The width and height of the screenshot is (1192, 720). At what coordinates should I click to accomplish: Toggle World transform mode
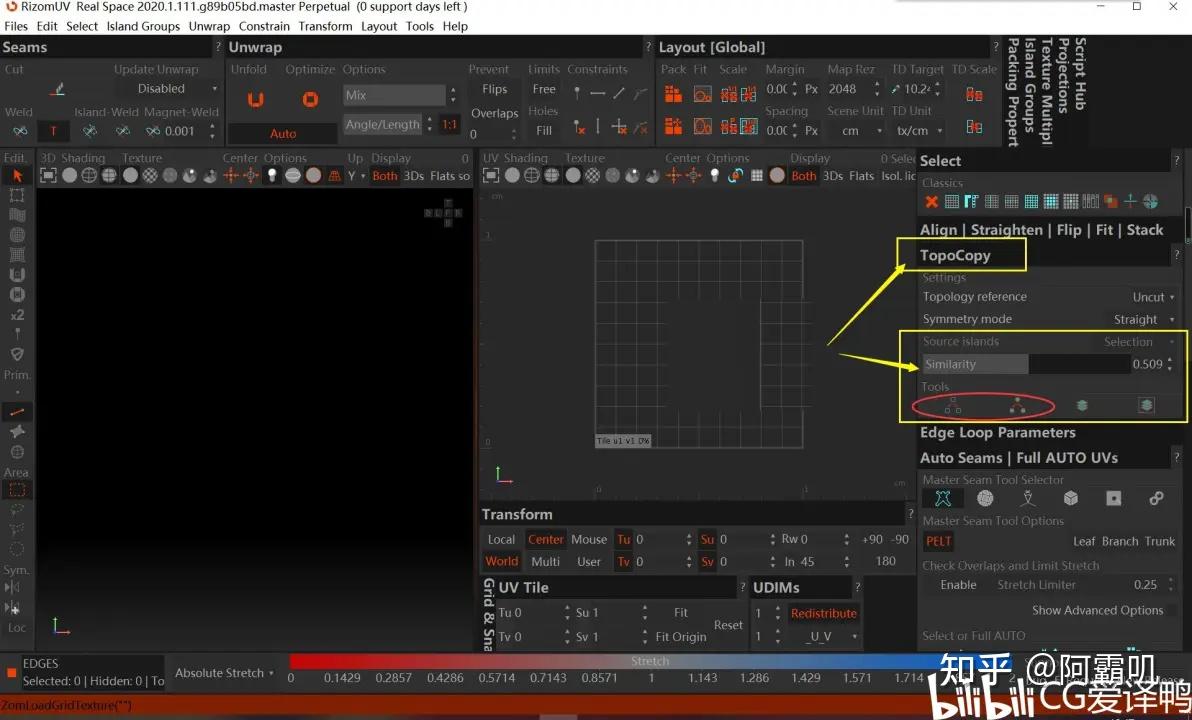coord(502,561)
